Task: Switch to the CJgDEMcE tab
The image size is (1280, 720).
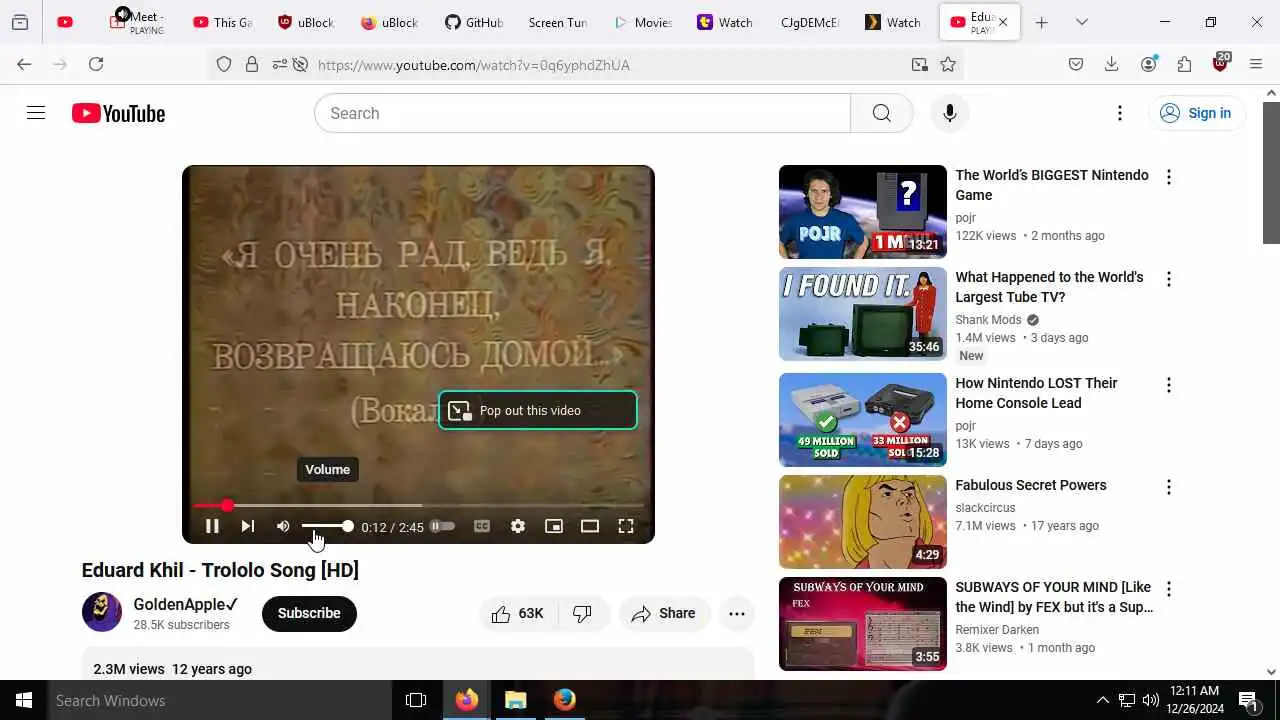Action: 810,22
